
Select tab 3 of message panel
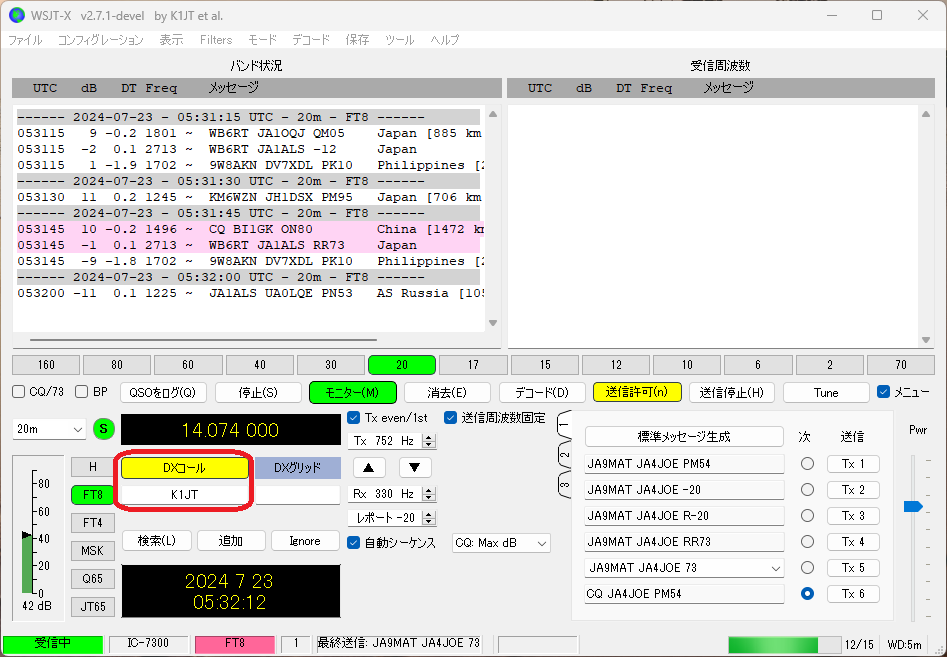click(x=564, y=484)
